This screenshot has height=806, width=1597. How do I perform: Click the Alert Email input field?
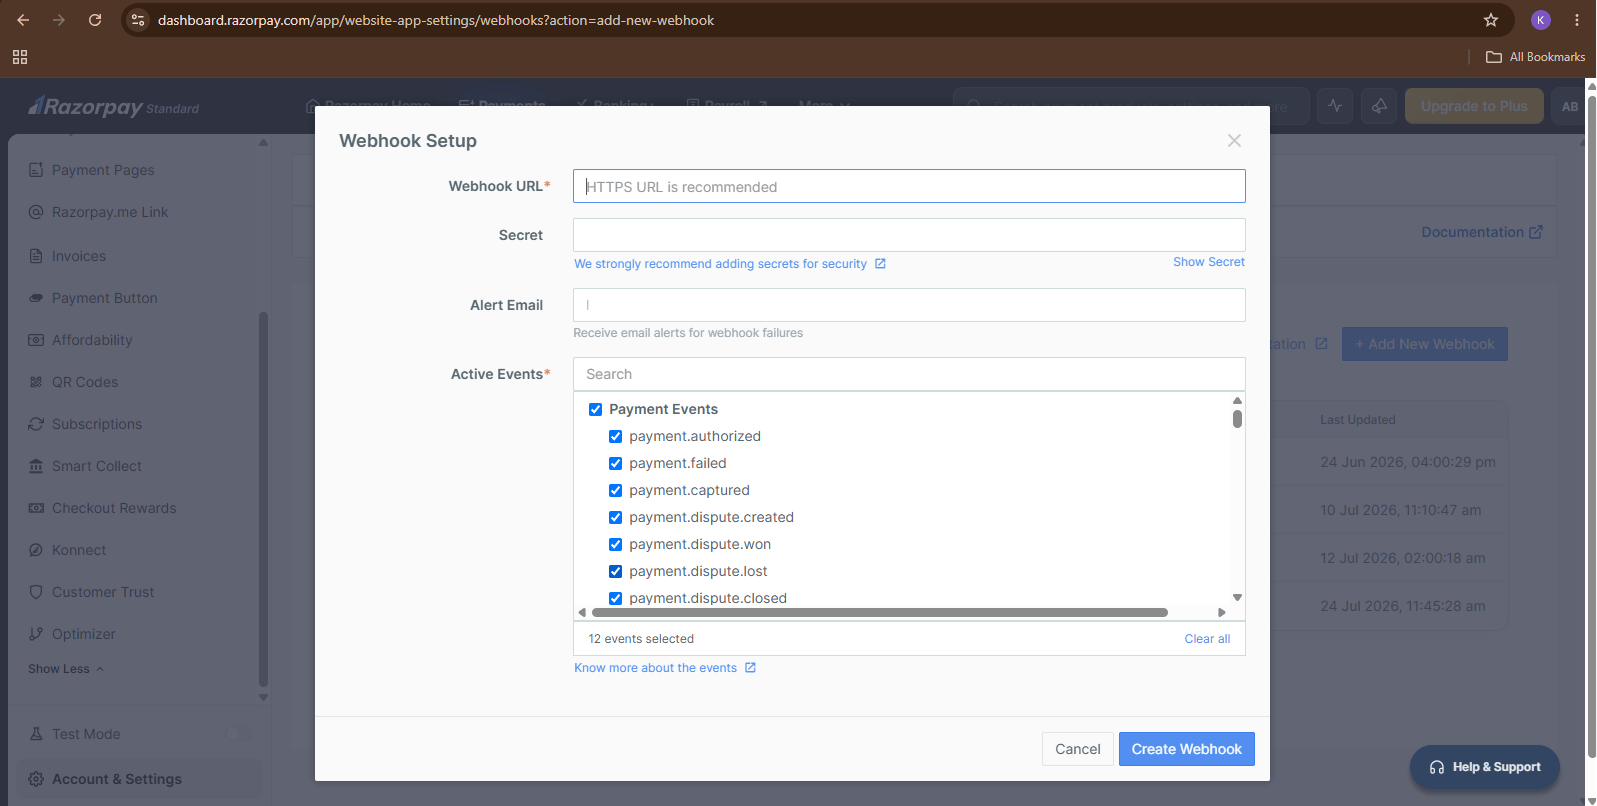coord(909,305)
